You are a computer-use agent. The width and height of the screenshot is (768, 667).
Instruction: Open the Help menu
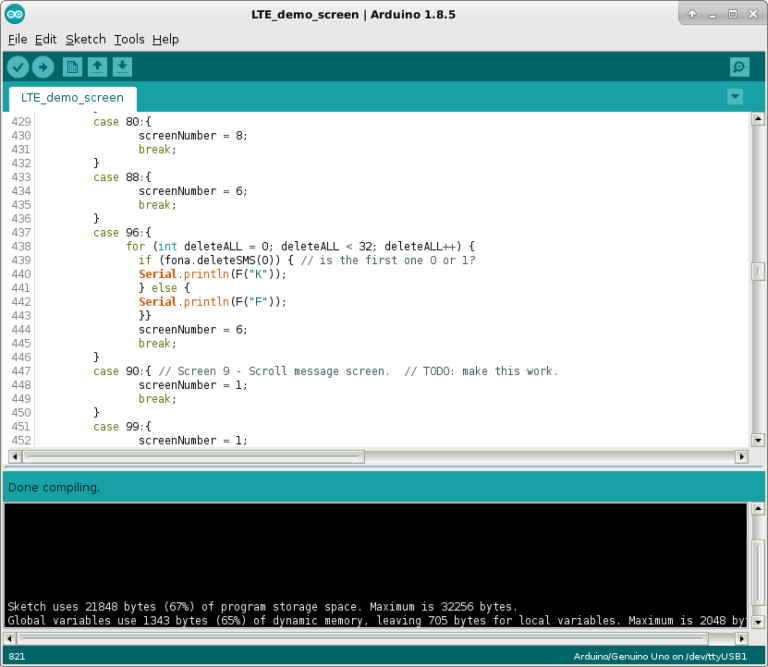(x=165, y=39)
